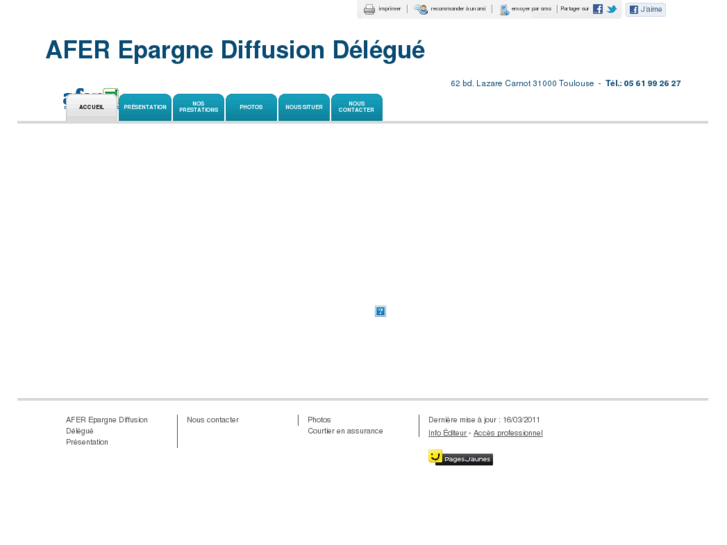This screenshot has width=727, height=545.
Task: Share on Facebook icon
Action: tap(598, 9)
